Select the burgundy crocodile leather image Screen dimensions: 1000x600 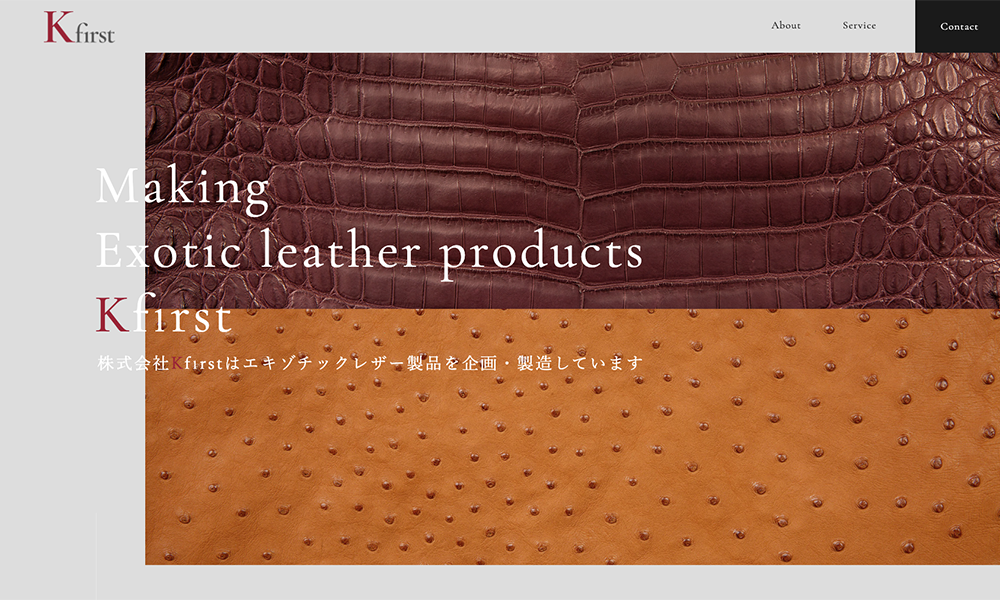[572, 181]
